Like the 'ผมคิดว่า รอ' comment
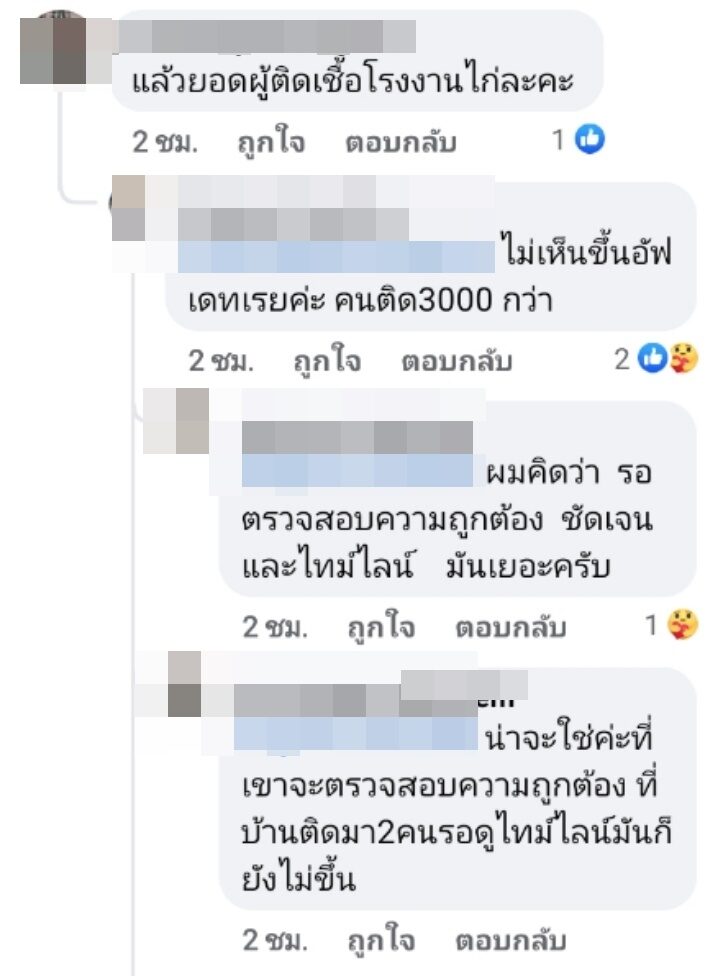Image resolution: width=718 pixels, height=976 pixels. tap(381, 627)
